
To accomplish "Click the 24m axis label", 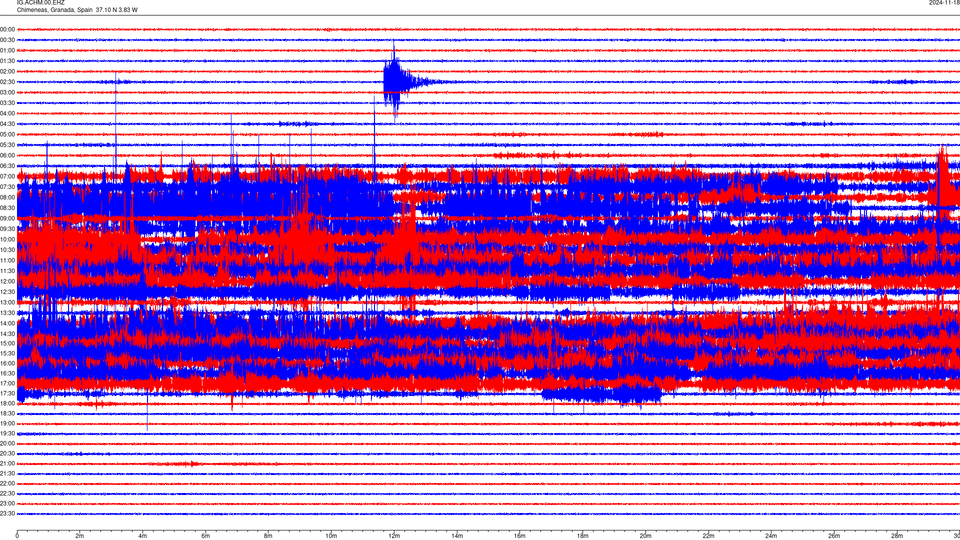I will pyautogui.click(x=771, y=536).
